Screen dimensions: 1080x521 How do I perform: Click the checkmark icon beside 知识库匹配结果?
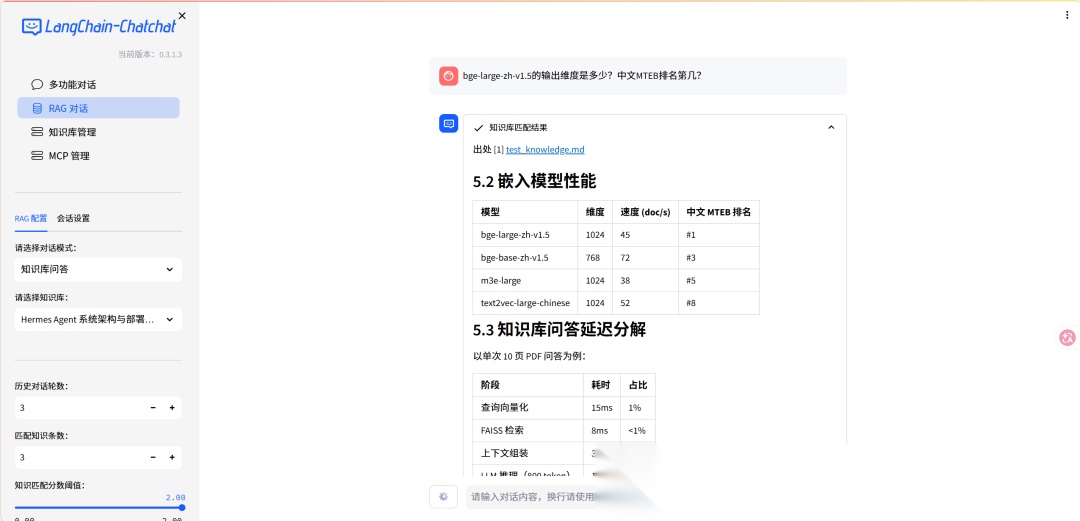(478, 127)
